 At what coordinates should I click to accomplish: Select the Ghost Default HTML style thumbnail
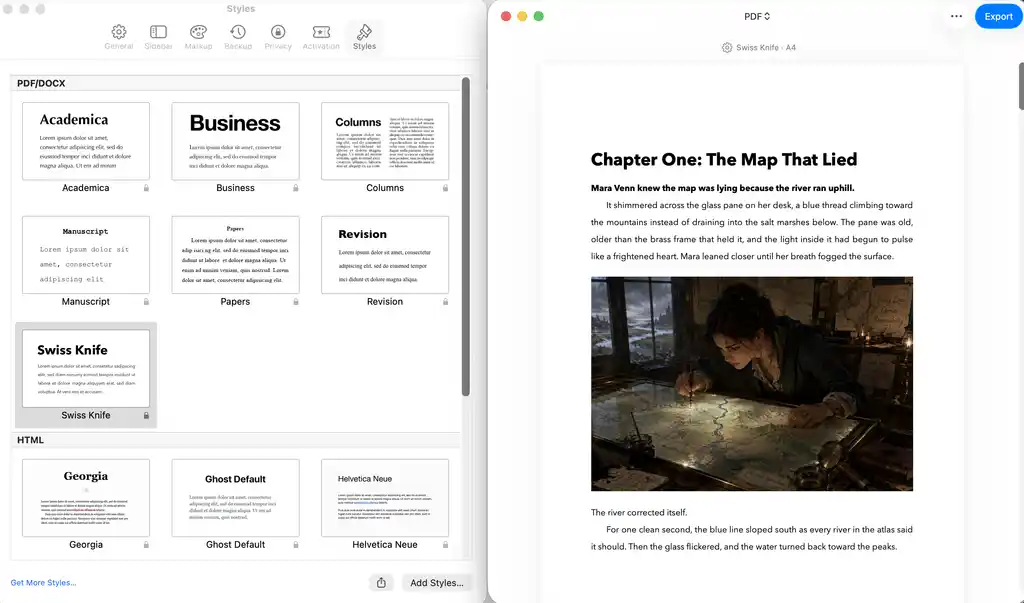click(235, 498)
